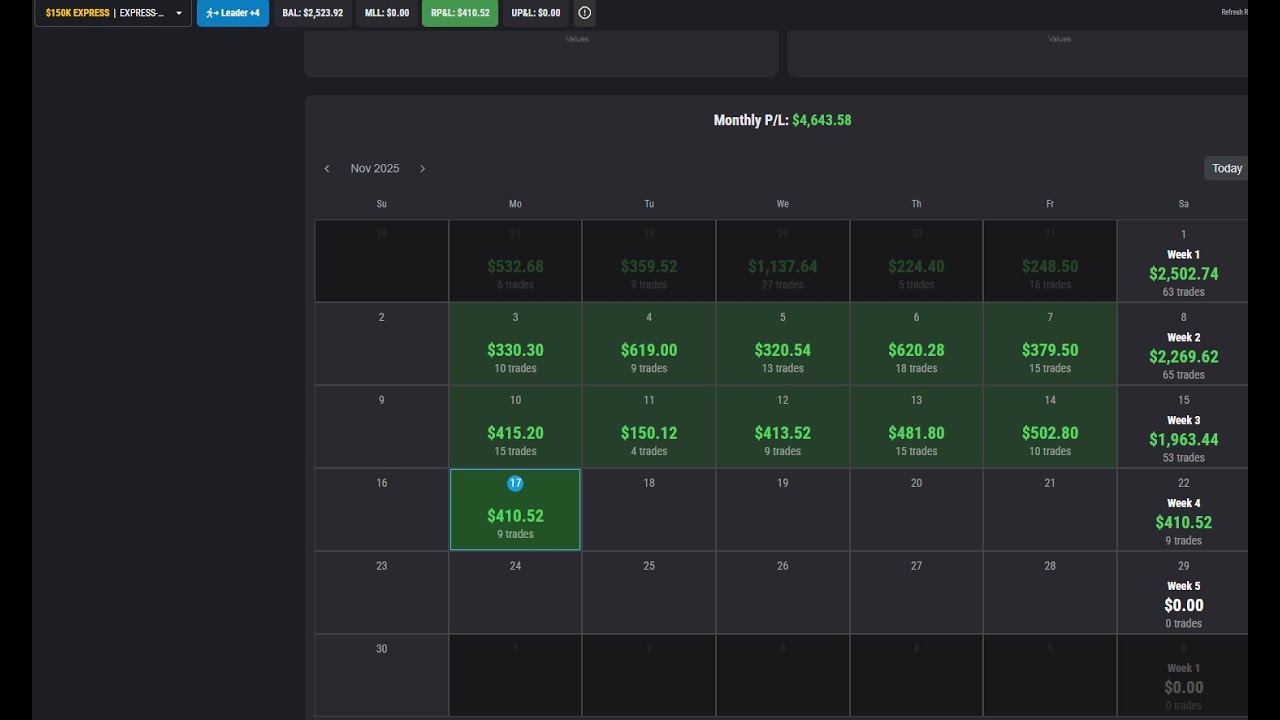Select Nov 11 cell with $150.12
This screenshot has width=1280, height=720.
[649, 427]
